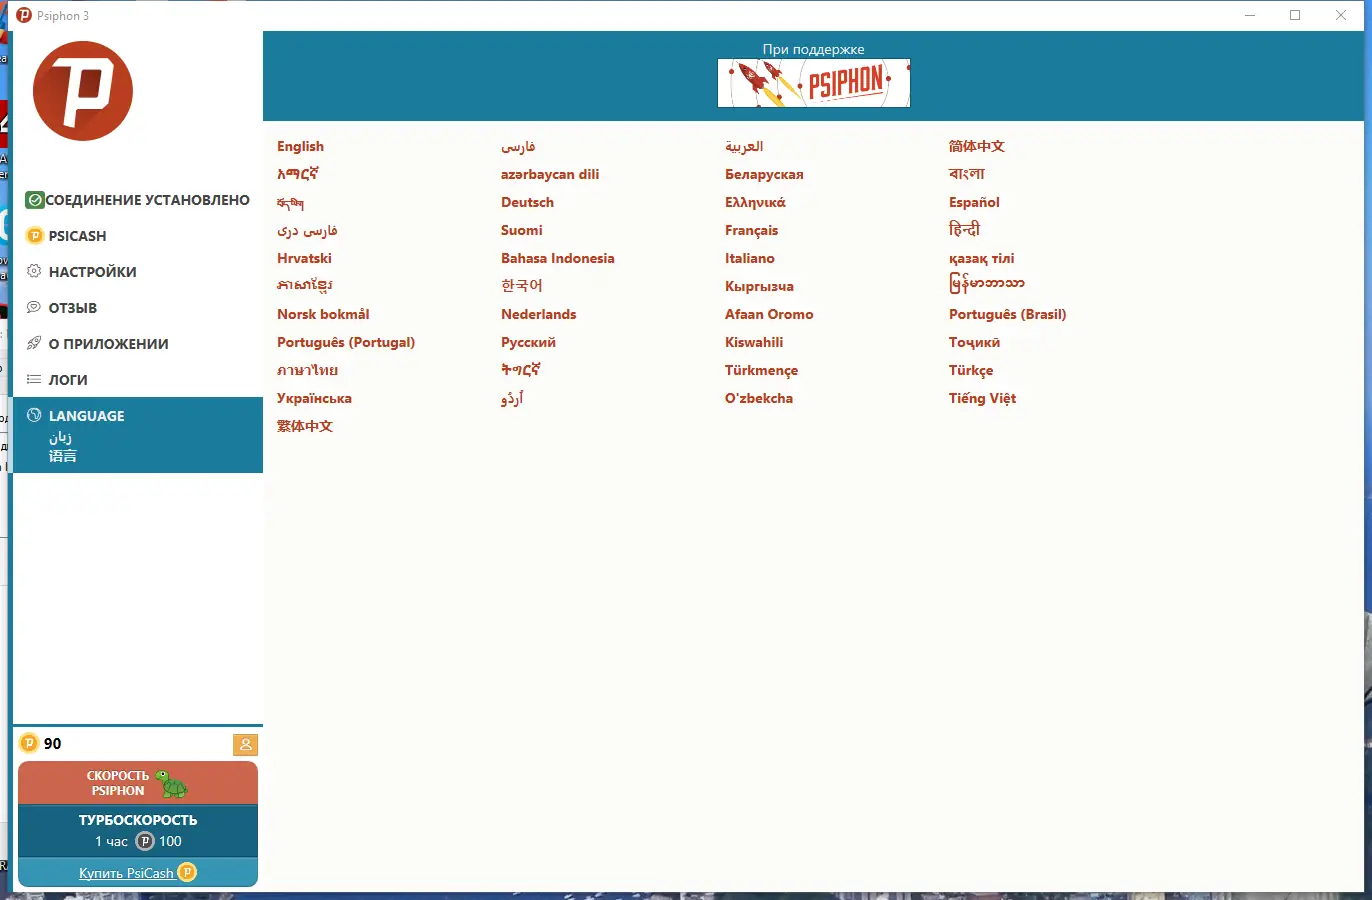Open the НАСТРОЙКИ tab
The height and width of the screenshot is (900, 1372).
138,272
